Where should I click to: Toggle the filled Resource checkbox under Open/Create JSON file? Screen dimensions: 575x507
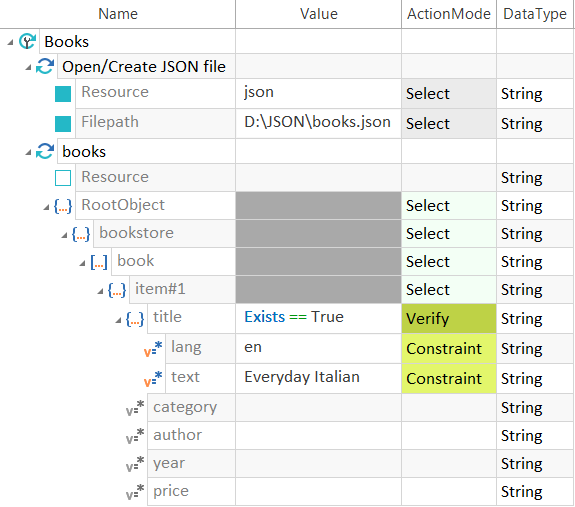coord(63,94)
